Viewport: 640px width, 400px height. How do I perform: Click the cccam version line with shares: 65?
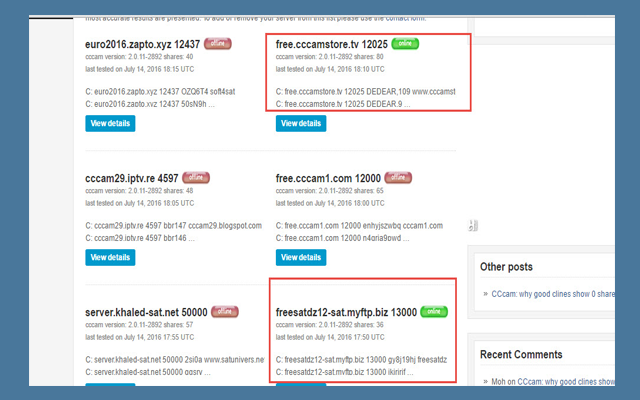click(329, 191)
